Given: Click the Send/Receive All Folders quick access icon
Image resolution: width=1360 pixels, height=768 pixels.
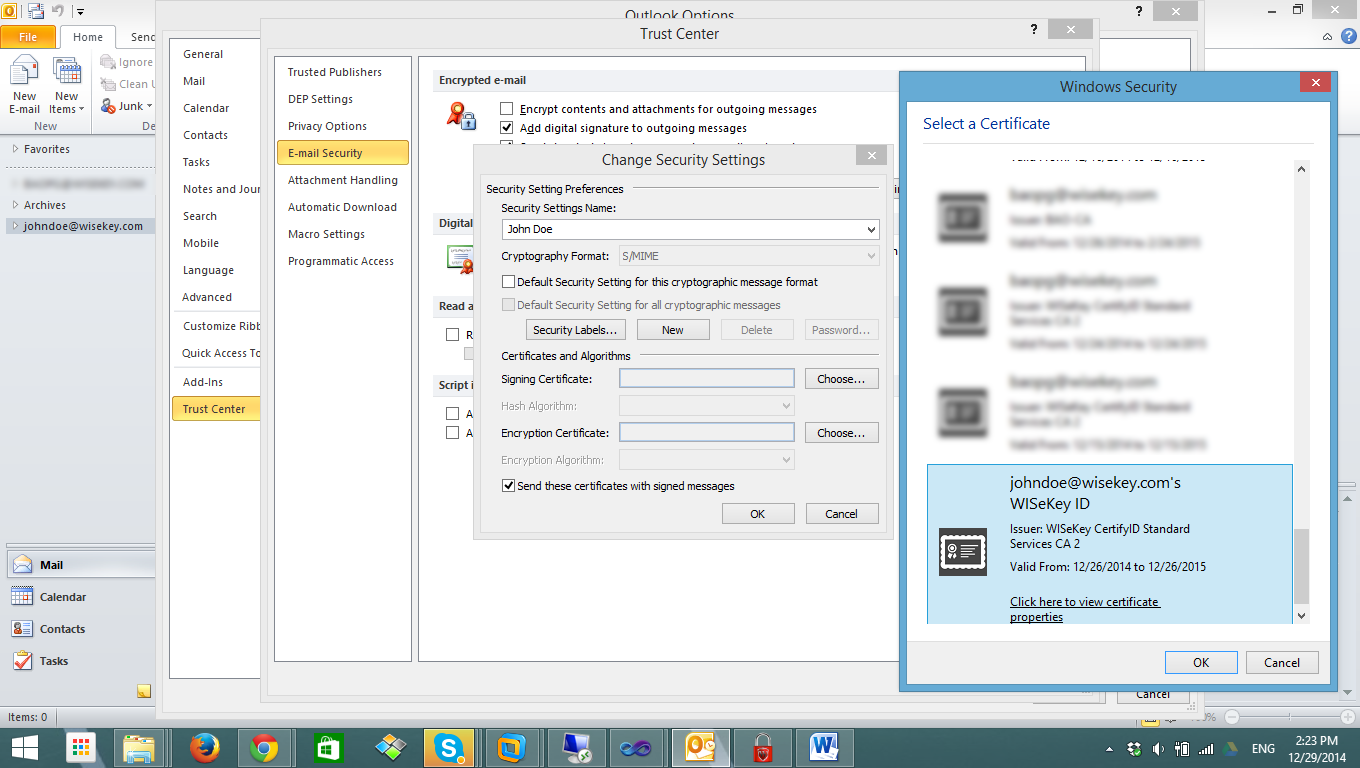Looking at the screenshot, I should click(x=36, y=12).
